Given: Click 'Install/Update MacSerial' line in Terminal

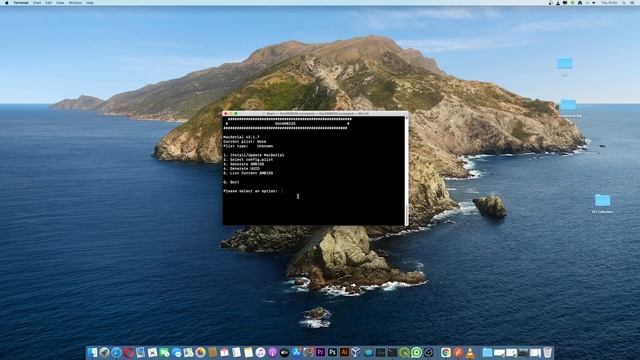Looking at the screenshot, I should point(254,155).
